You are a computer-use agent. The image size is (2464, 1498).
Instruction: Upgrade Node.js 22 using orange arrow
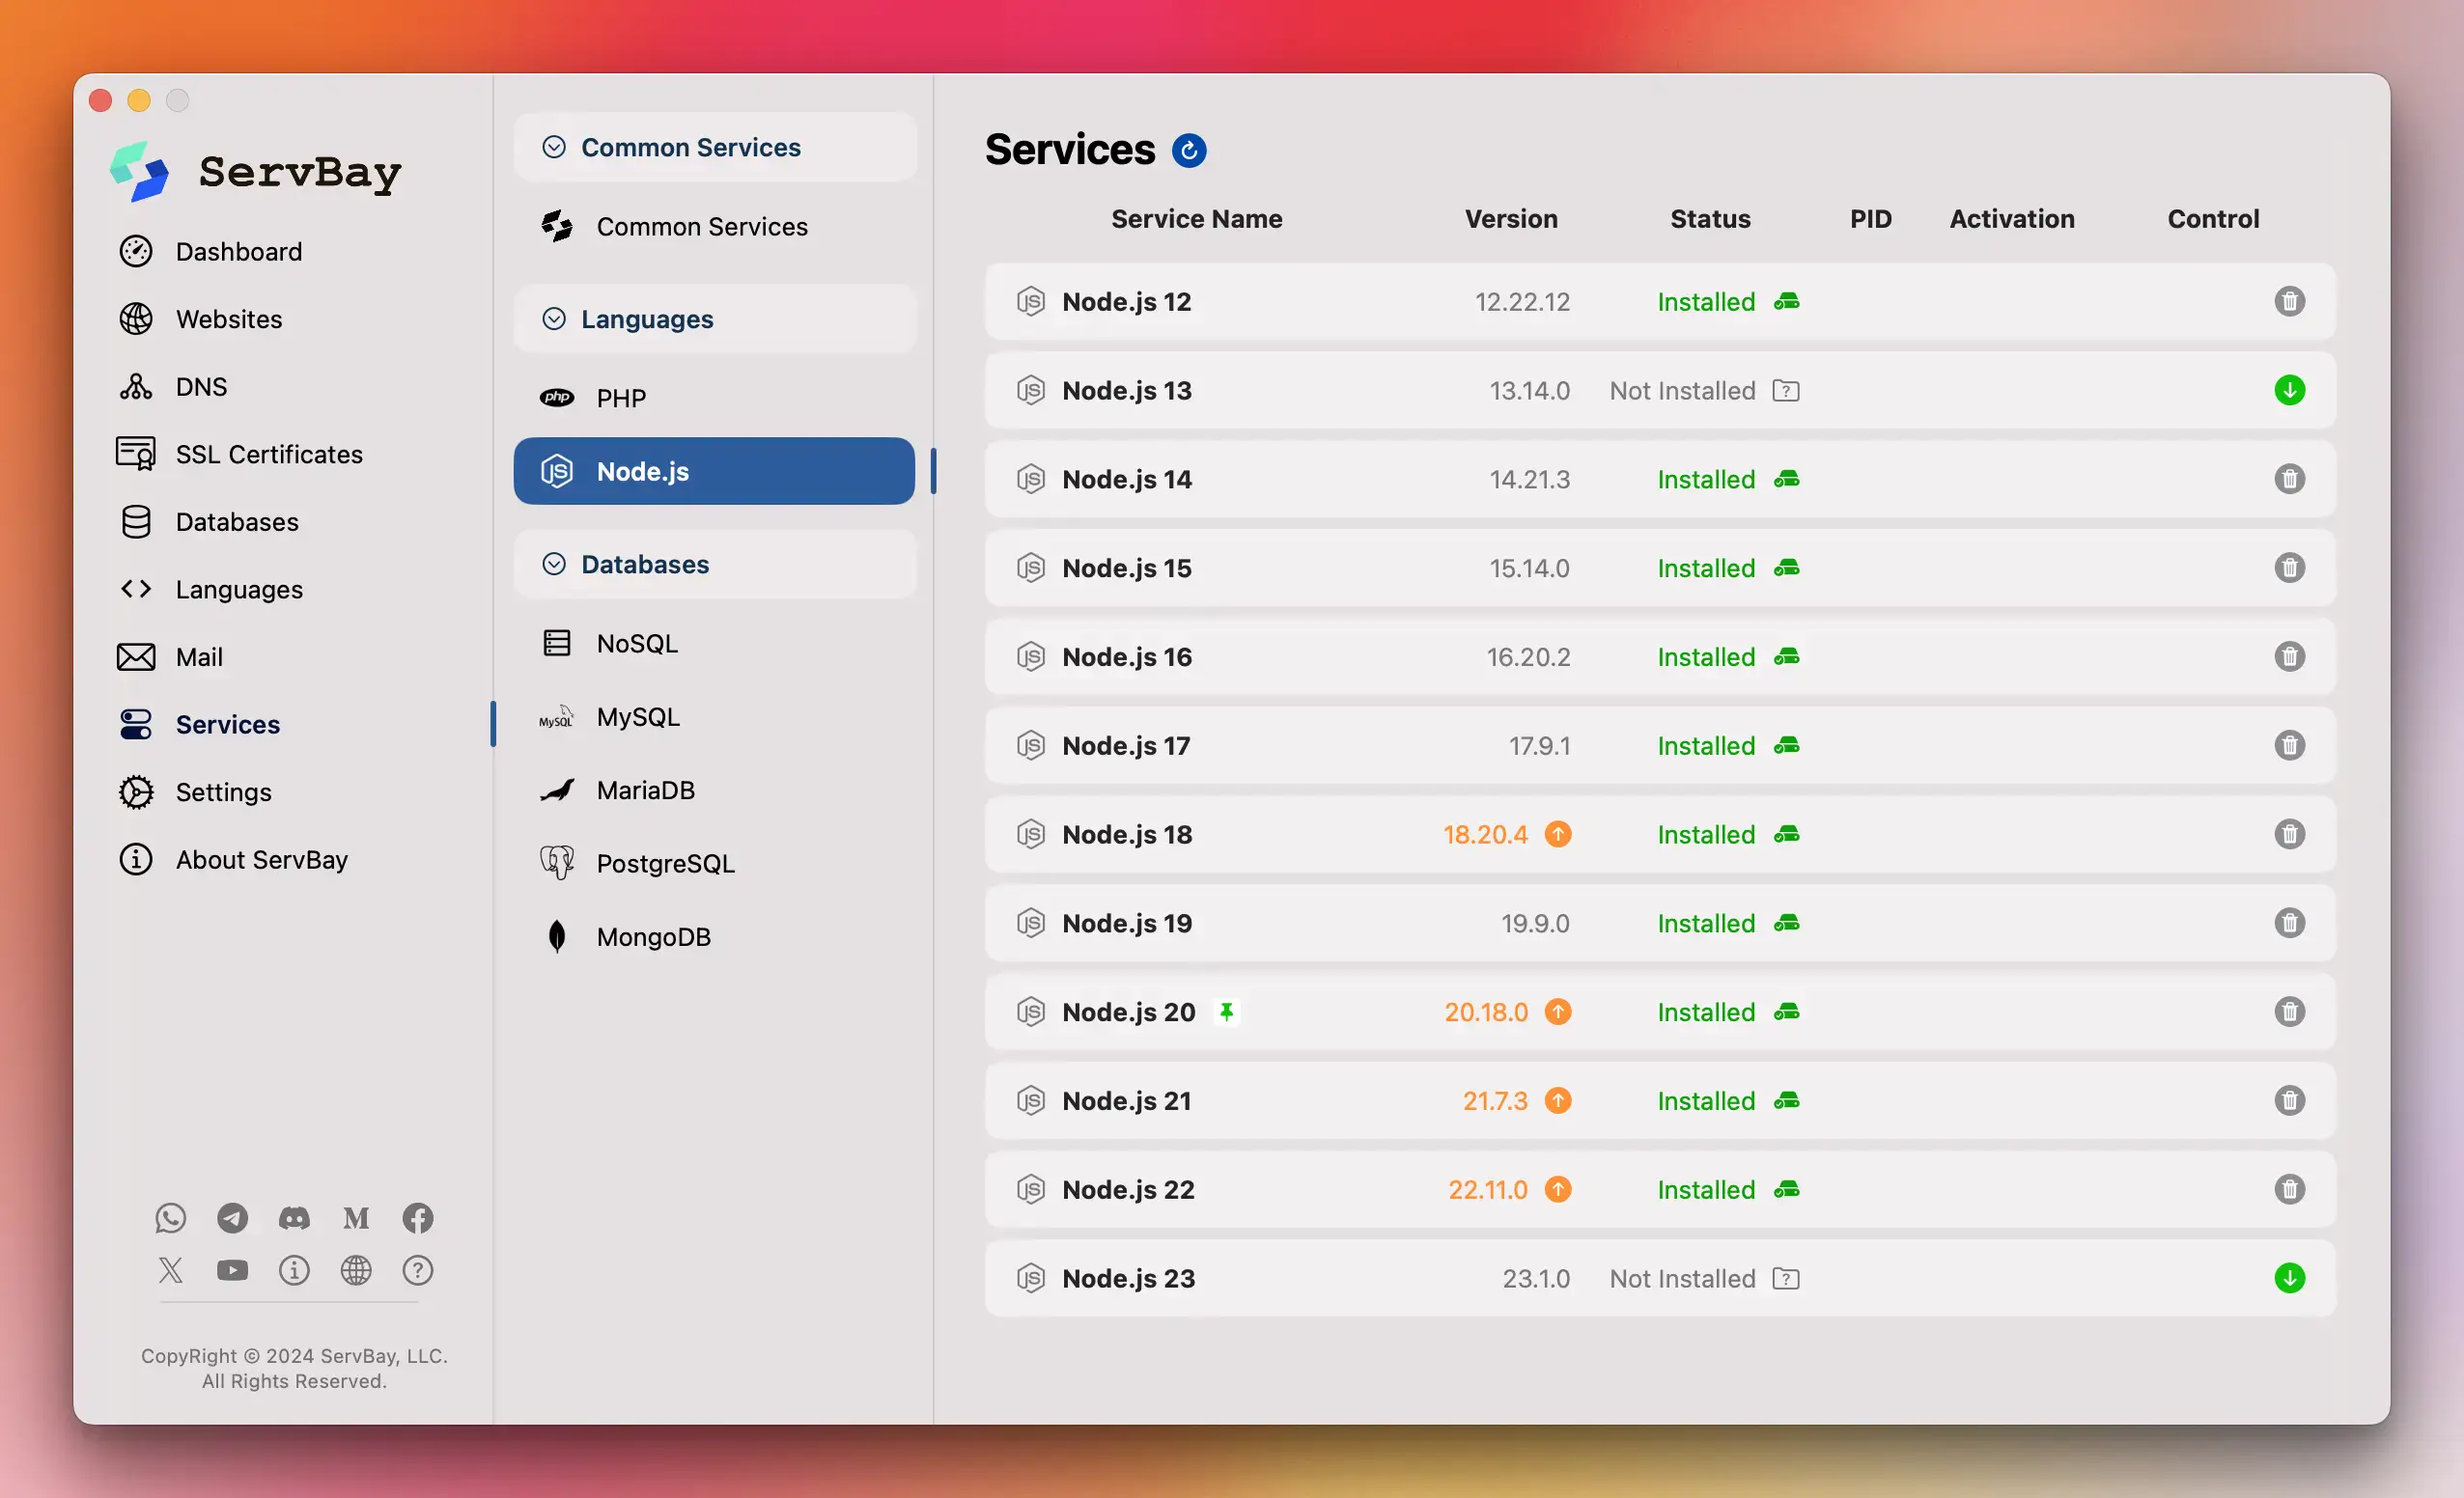click(1558, 1190)
